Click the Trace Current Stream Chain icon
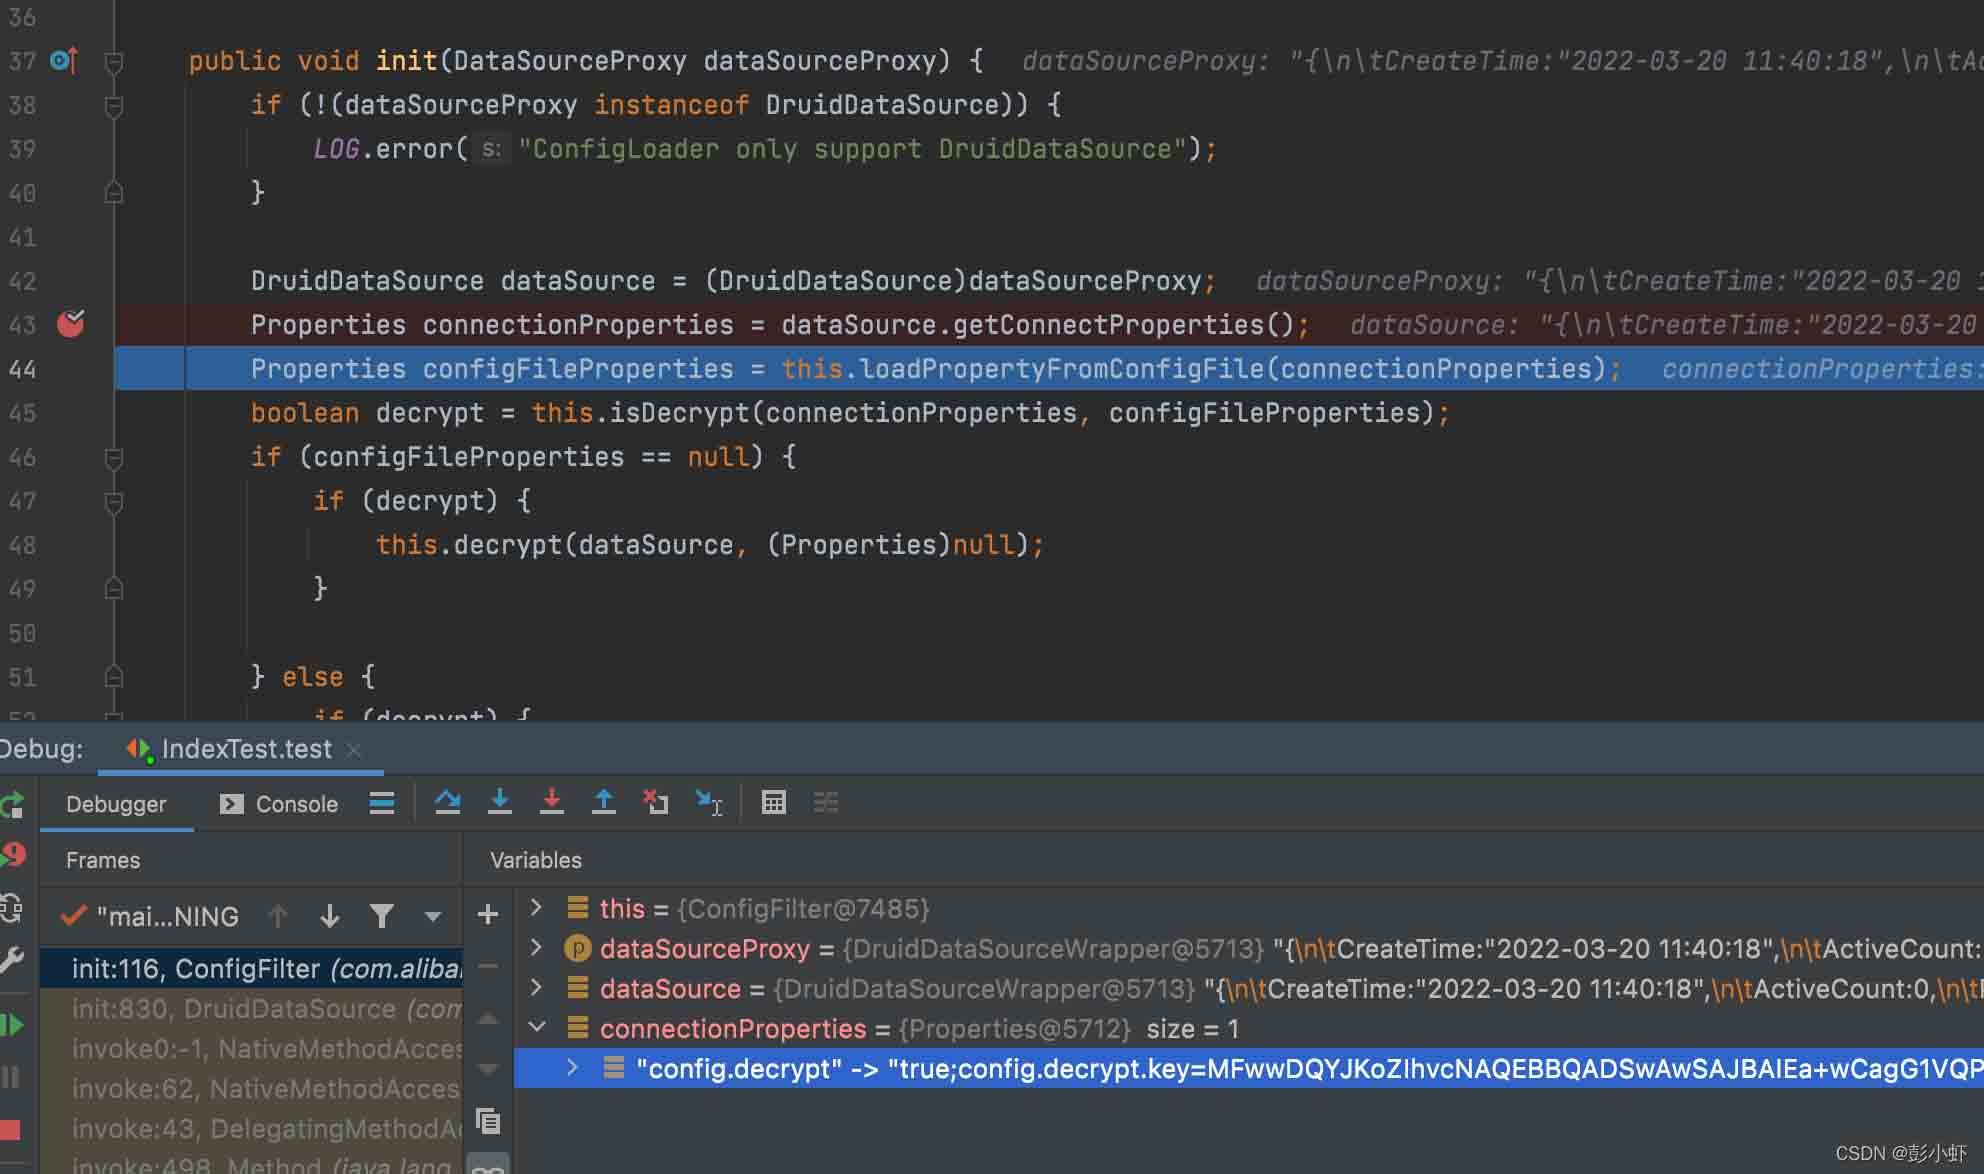 click(x=825, y=802)
